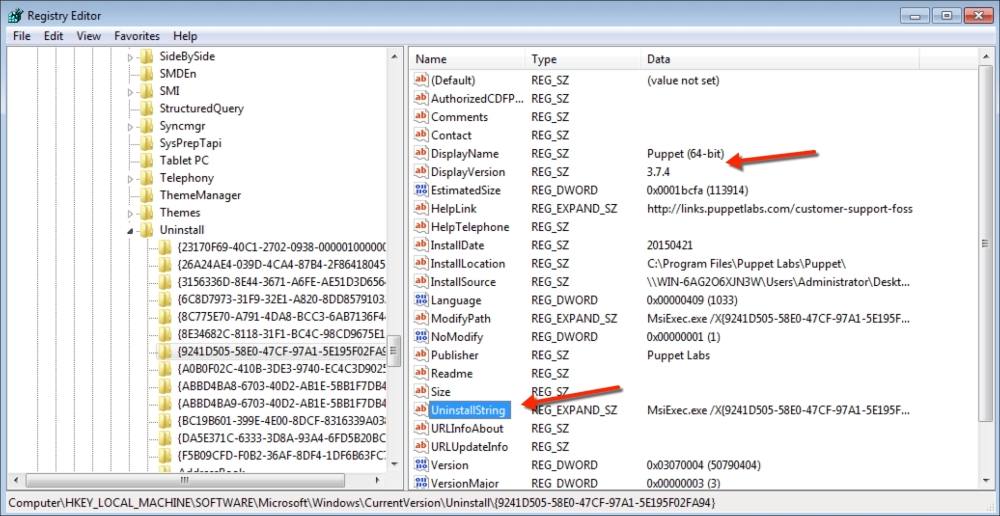Image resolution: width=1000 pixels, height=516 pixels.
Task: Select the {A0B0F02C-410B-3DE3 registry key
Action: 281,369
